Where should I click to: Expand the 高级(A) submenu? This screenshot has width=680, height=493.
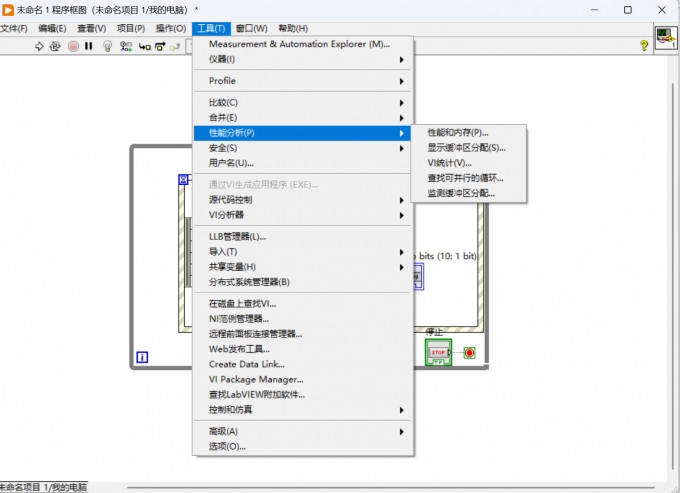coord(303,432)
